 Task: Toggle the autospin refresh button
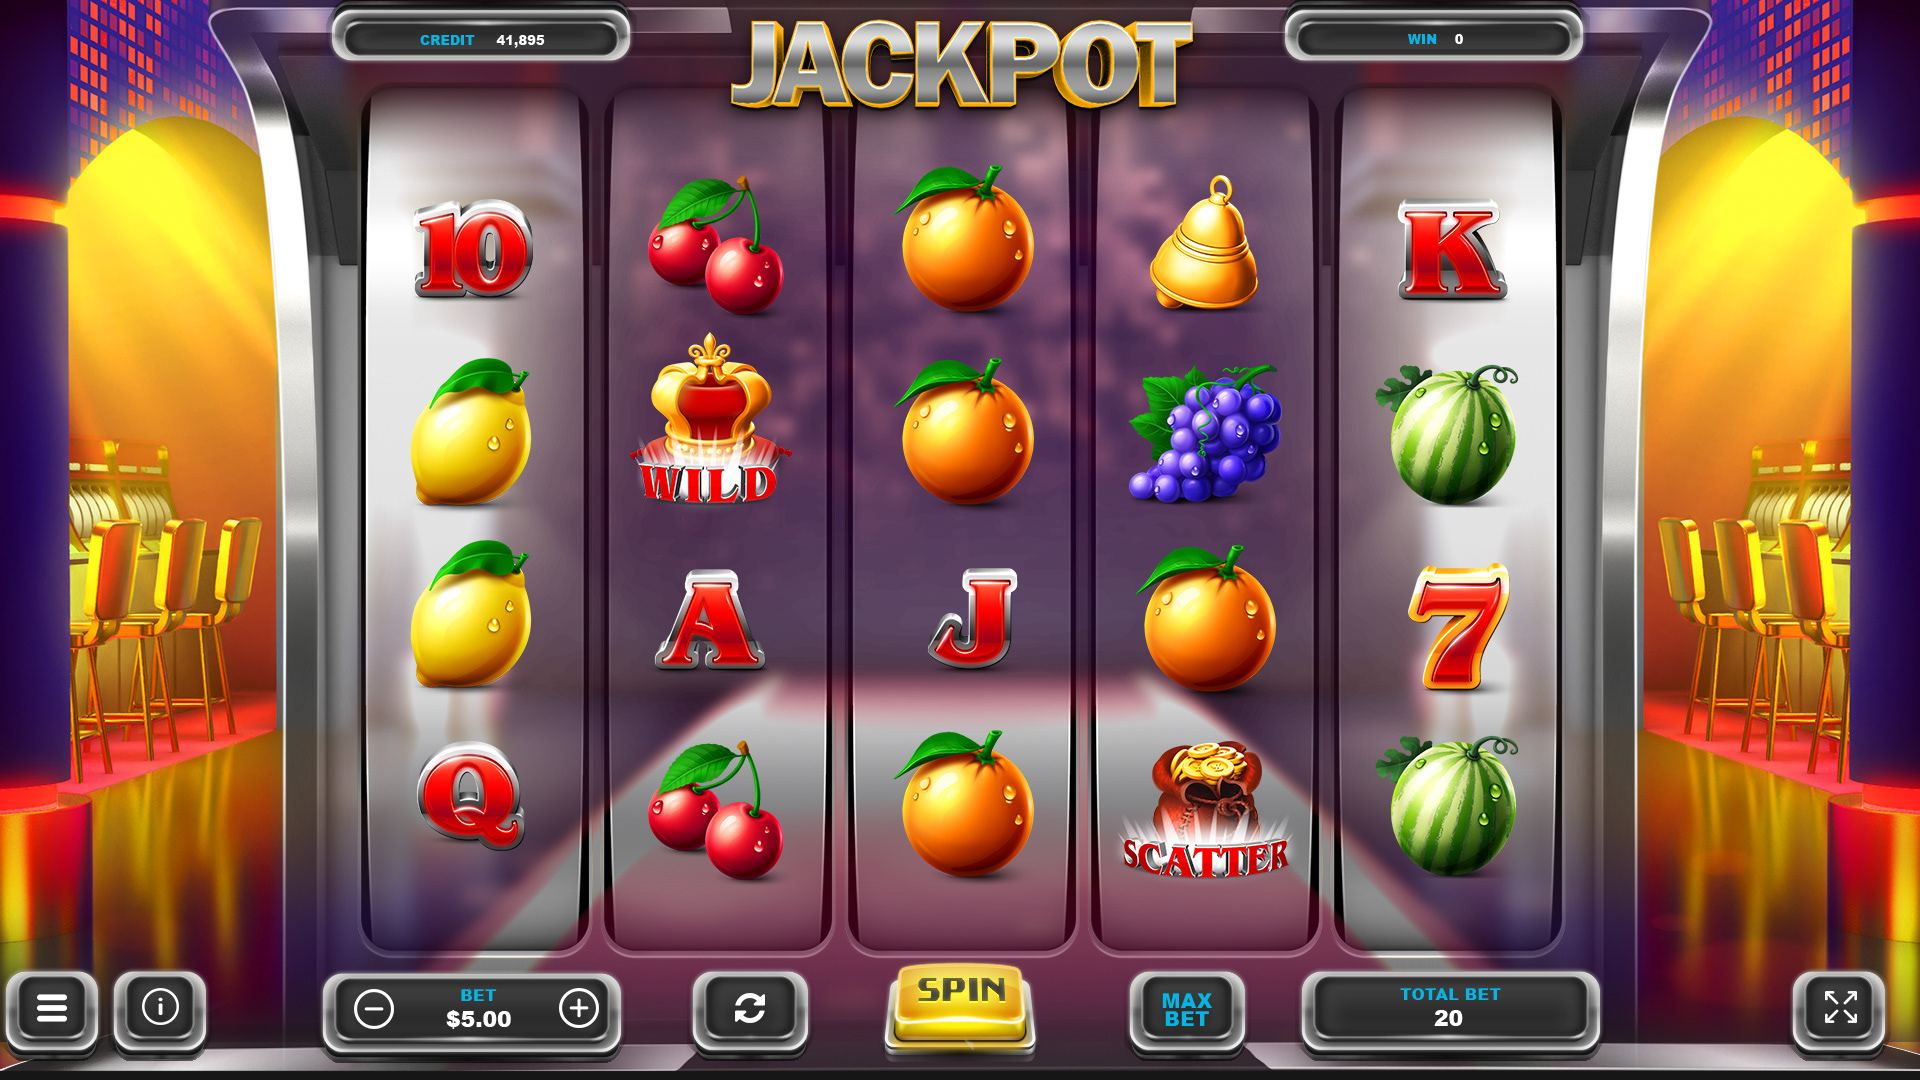click(x=750, y=1008)
